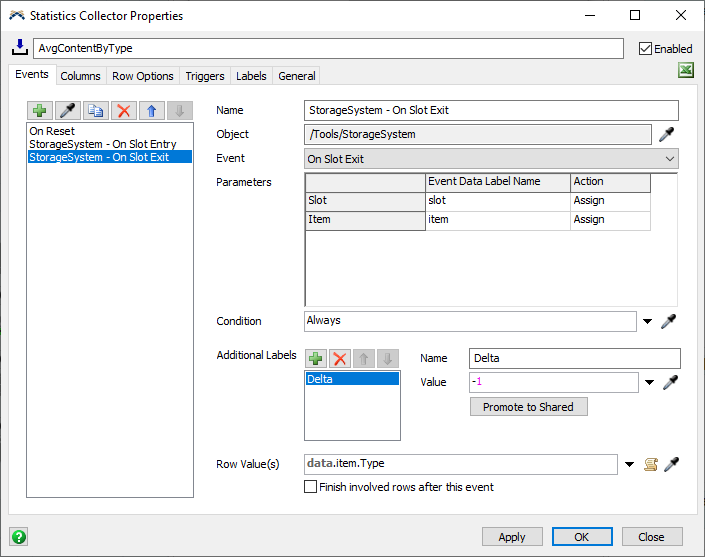Click the Promote to Shared button
The height and width of the screenshot is (557, 705).
528,407
